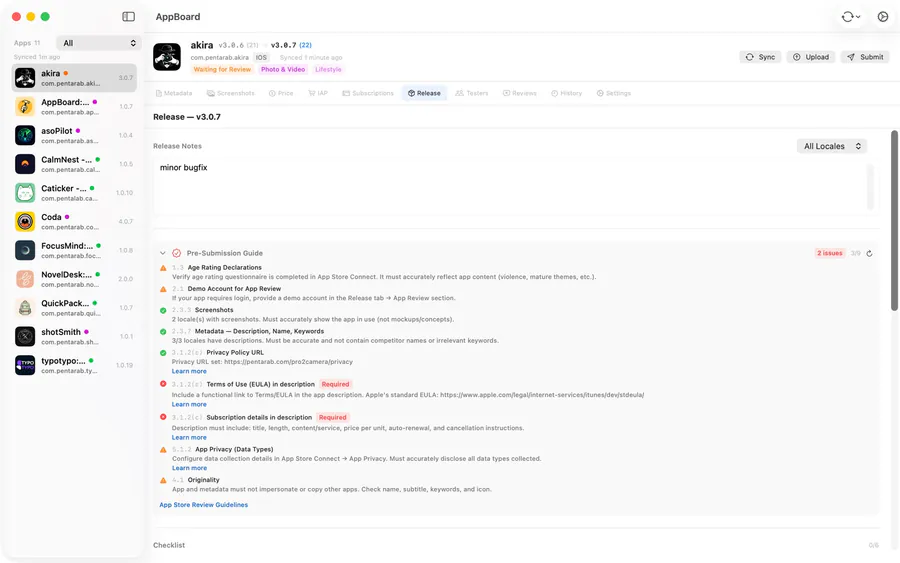Select the typotypo app icon
Viewport: 900px width, 563px height.
click(x=25, y=365)
